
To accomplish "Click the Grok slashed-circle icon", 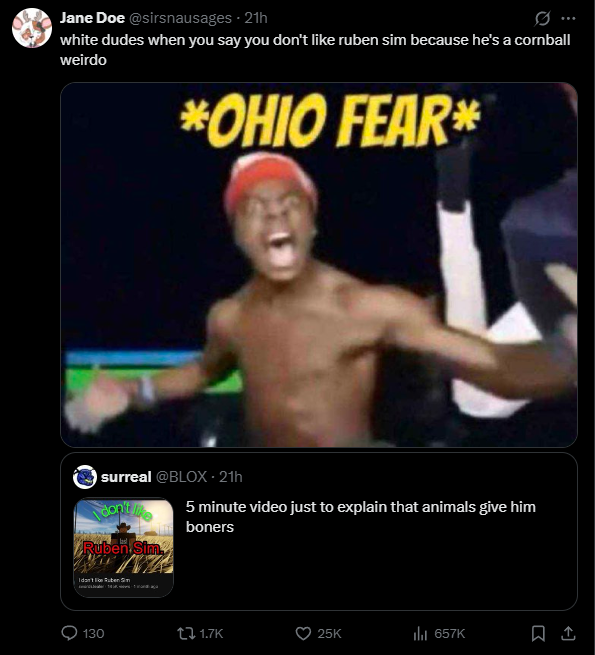I will coord(542,18).
